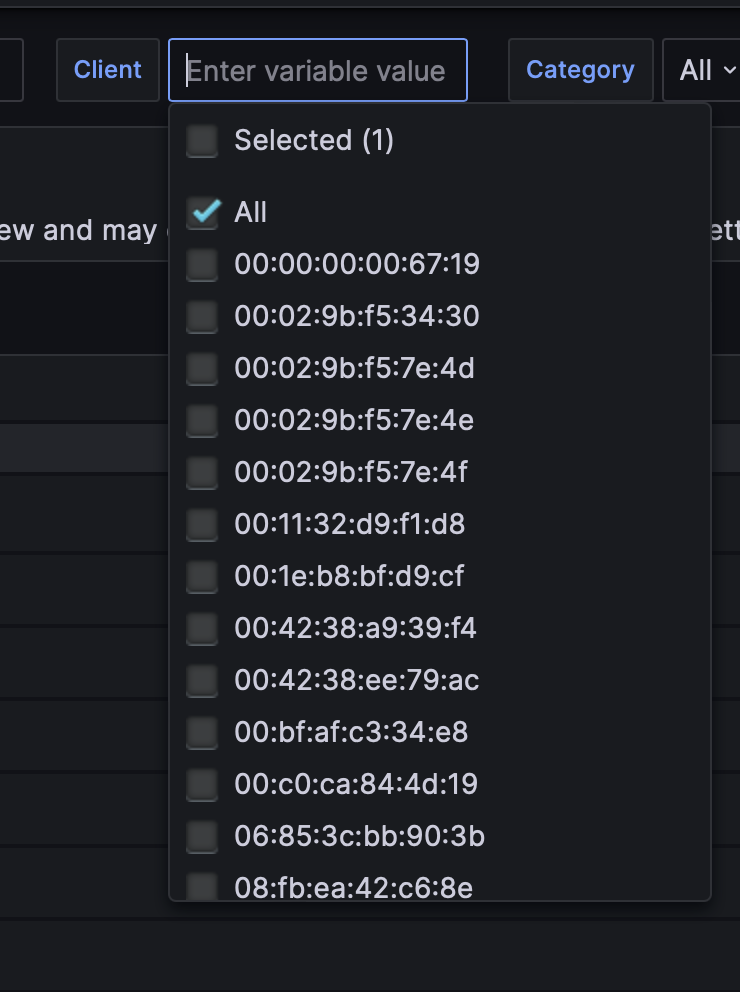Expand the dropdown chevron beside All
This screenshot has width=740, height=992.
730,70
